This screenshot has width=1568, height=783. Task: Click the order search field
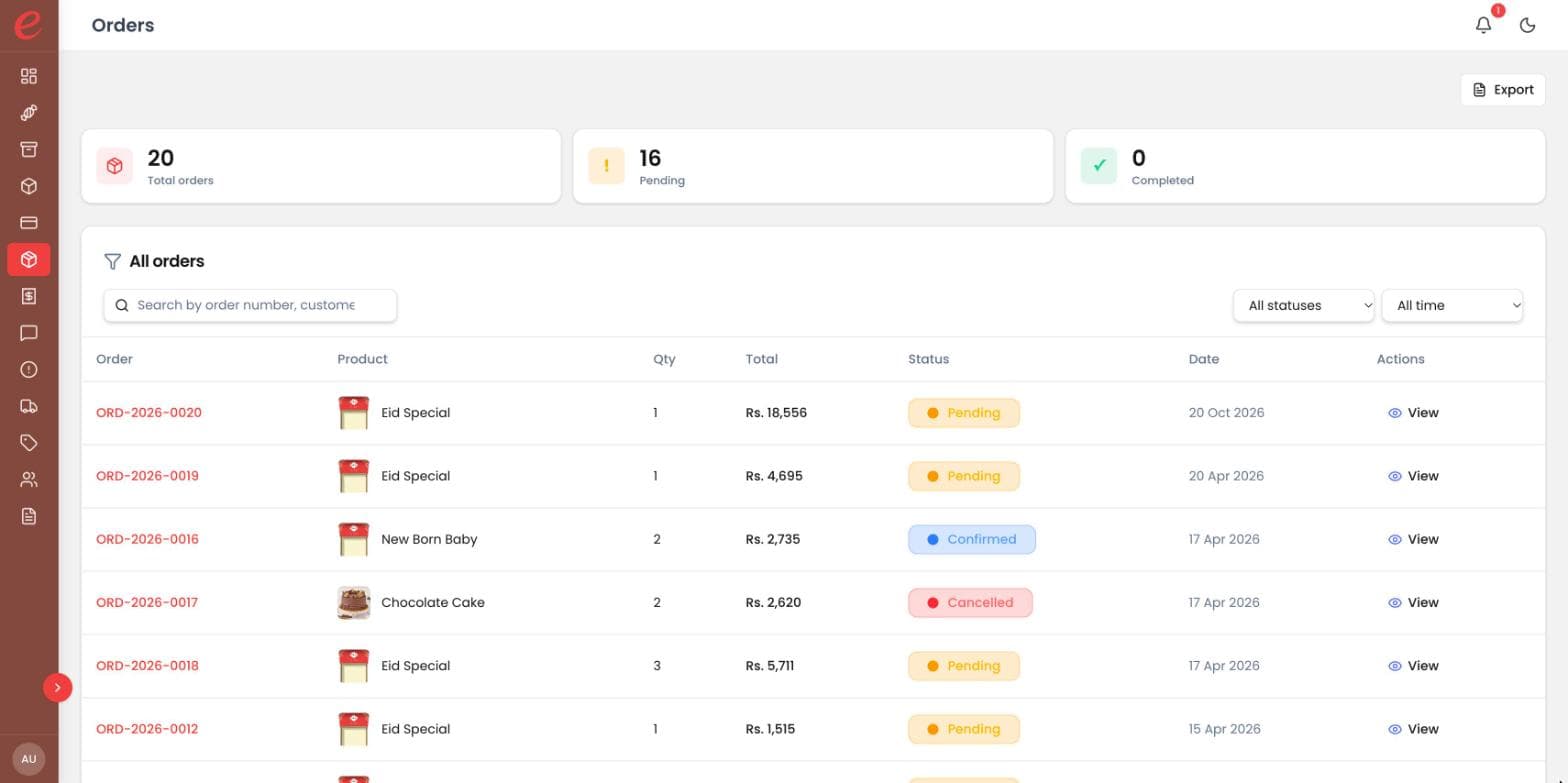[x=250, y=305]
